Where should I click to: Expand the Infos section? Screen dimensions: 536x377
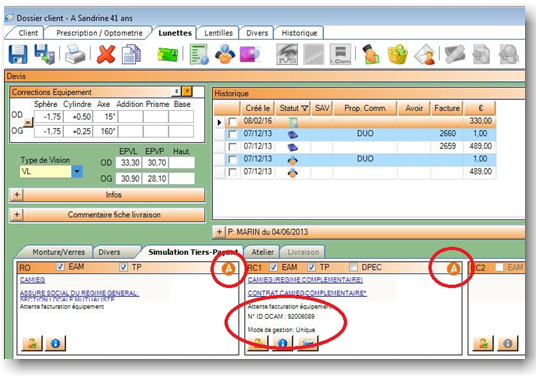point(16,195)
